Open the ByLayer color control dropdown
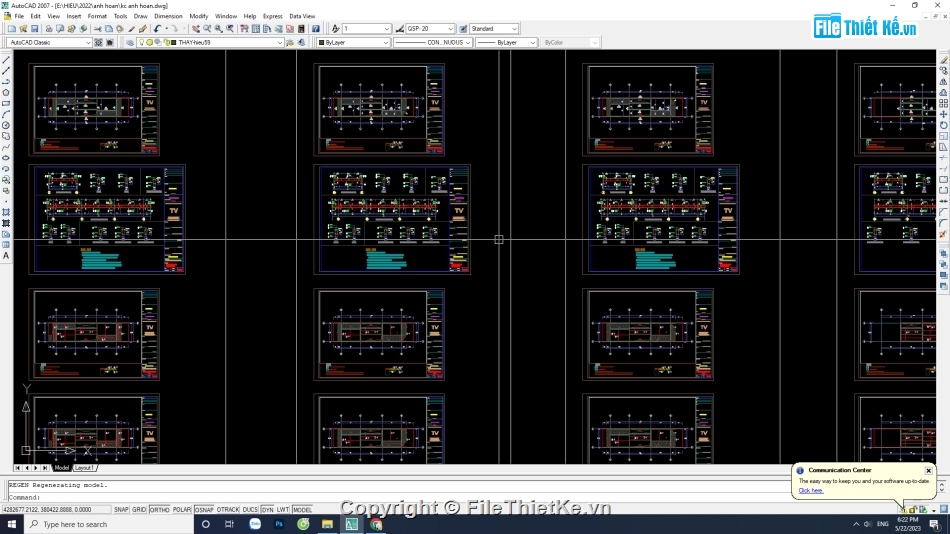950x534 pixels. (353, 42)
